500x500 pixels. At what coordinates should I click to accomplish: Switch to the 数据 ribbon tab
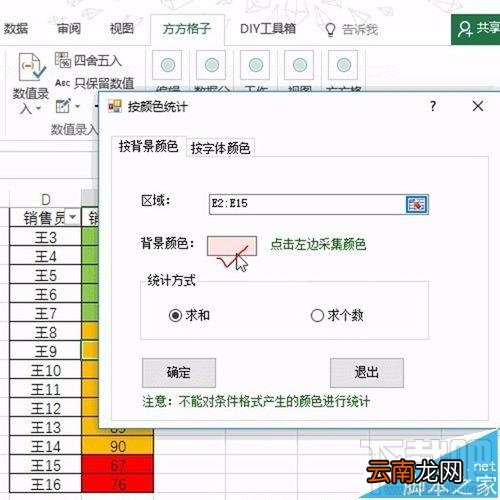(16, 29)
